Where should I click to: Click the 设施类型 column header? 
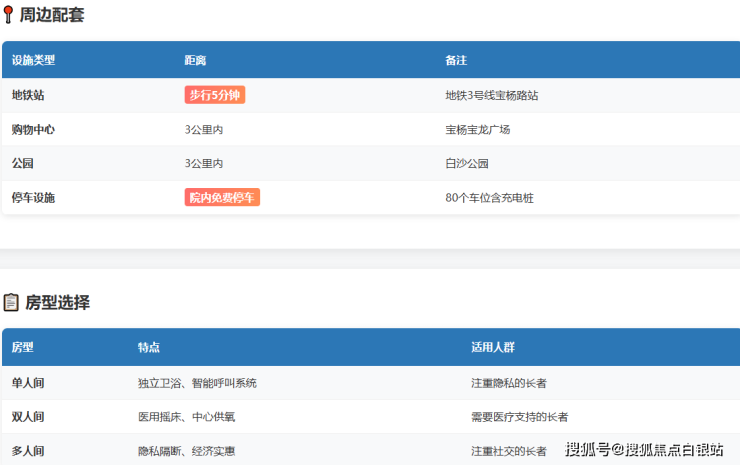[x=34, y=60]
